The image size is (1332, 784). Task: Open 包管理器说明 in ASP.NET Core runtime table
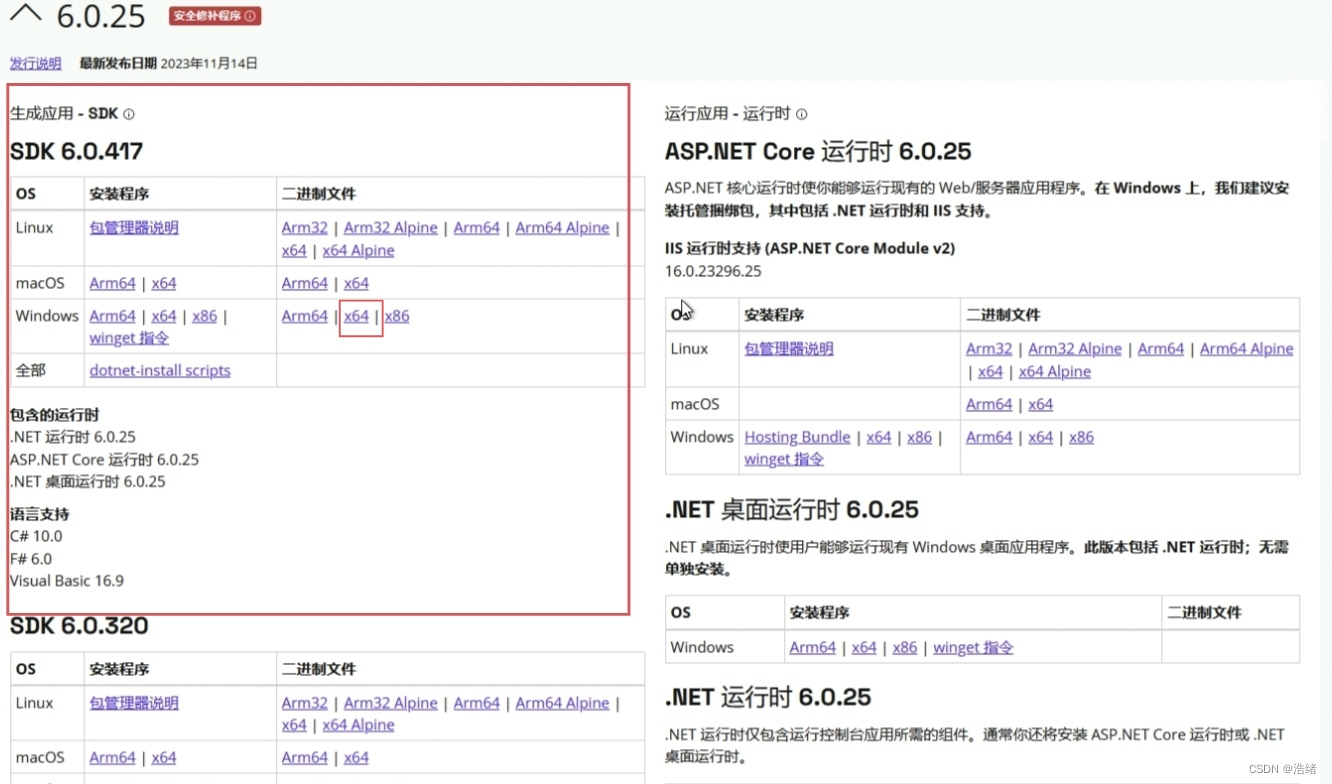(x=789, y=349)
